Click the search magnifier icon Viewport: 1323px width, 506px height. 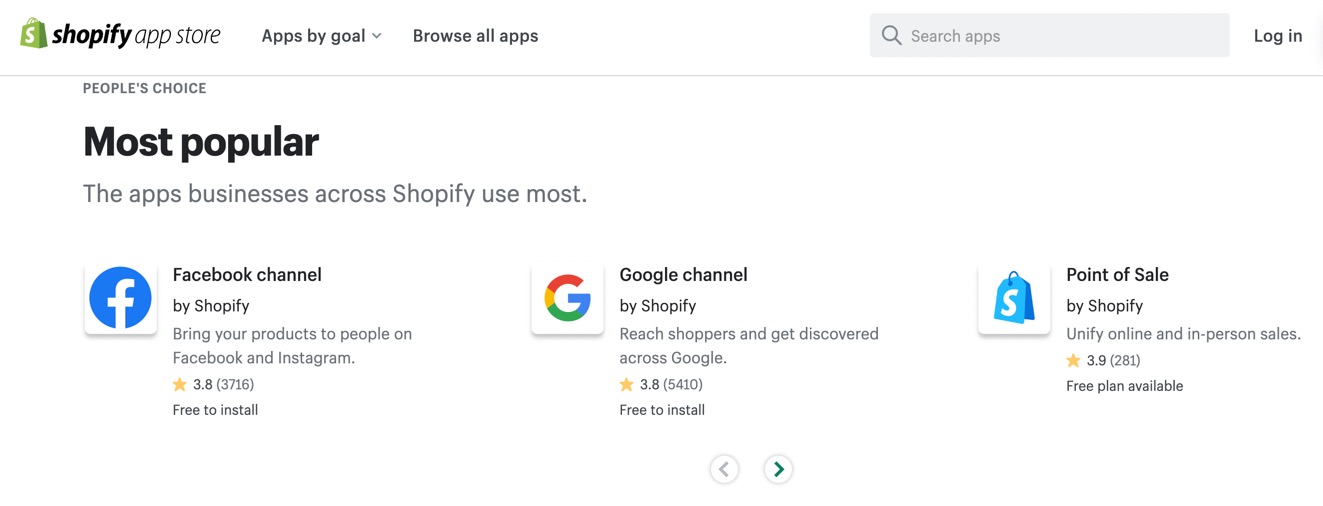point(891,36)
